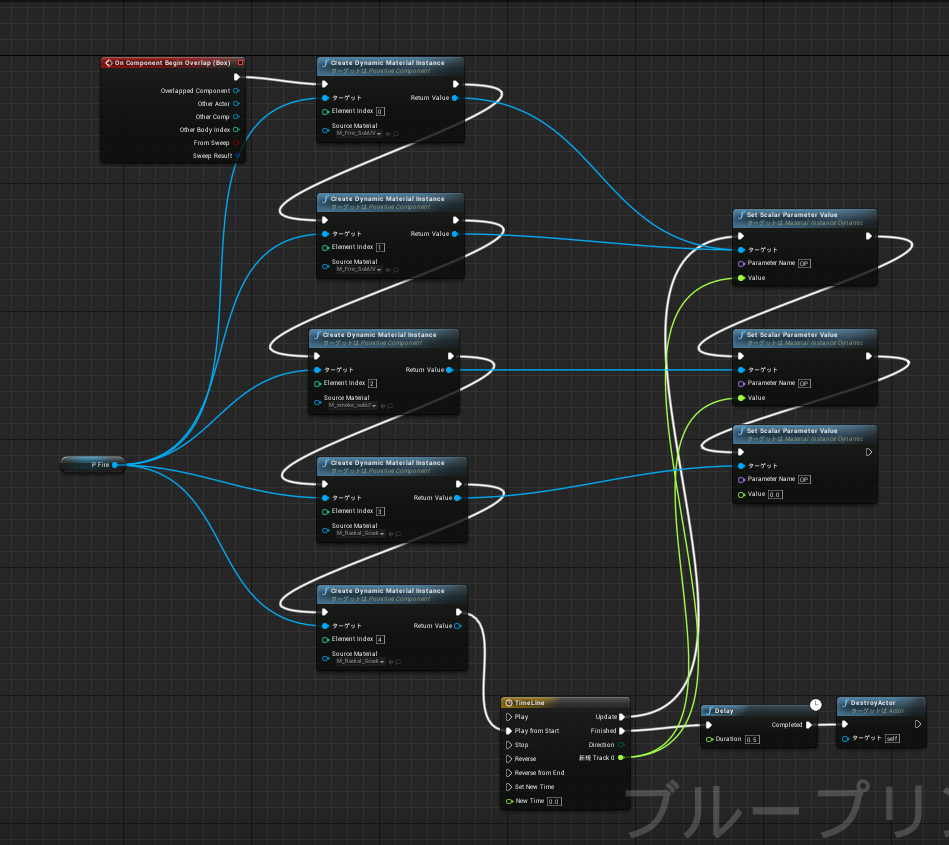Open the M_smoke_subUV Source Material dropdown
The height and width of the screenshot is (845, 949).
coord(352,406)
